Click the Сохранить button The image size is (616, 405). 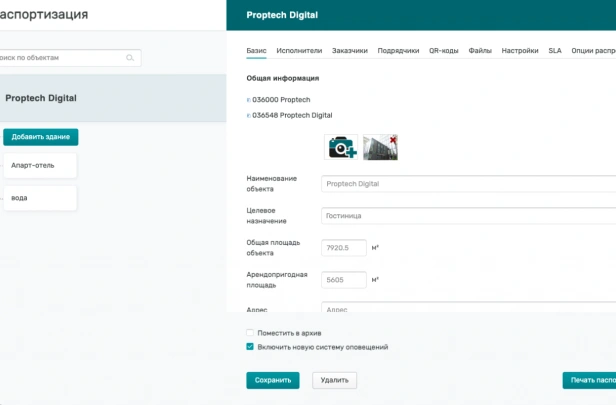(x=273, y=380)
